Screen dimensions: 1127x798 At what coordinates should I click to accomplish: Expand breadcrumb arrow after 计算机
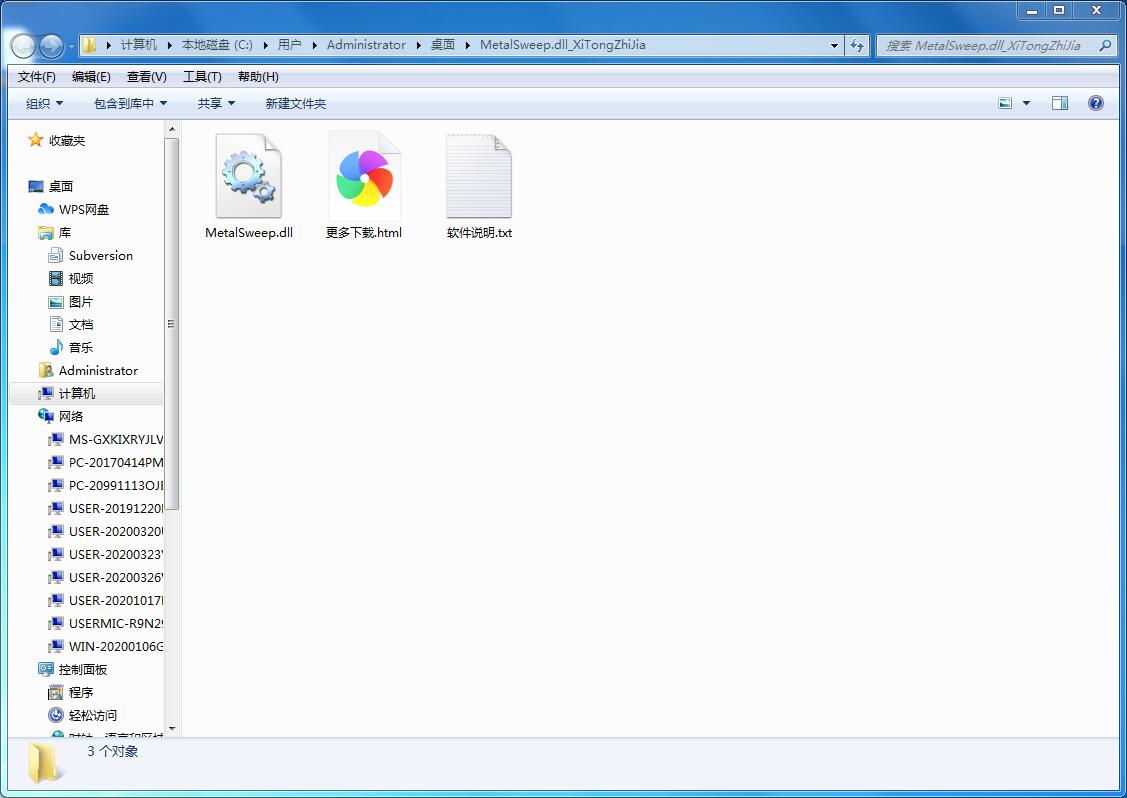[x=170, y=45]
